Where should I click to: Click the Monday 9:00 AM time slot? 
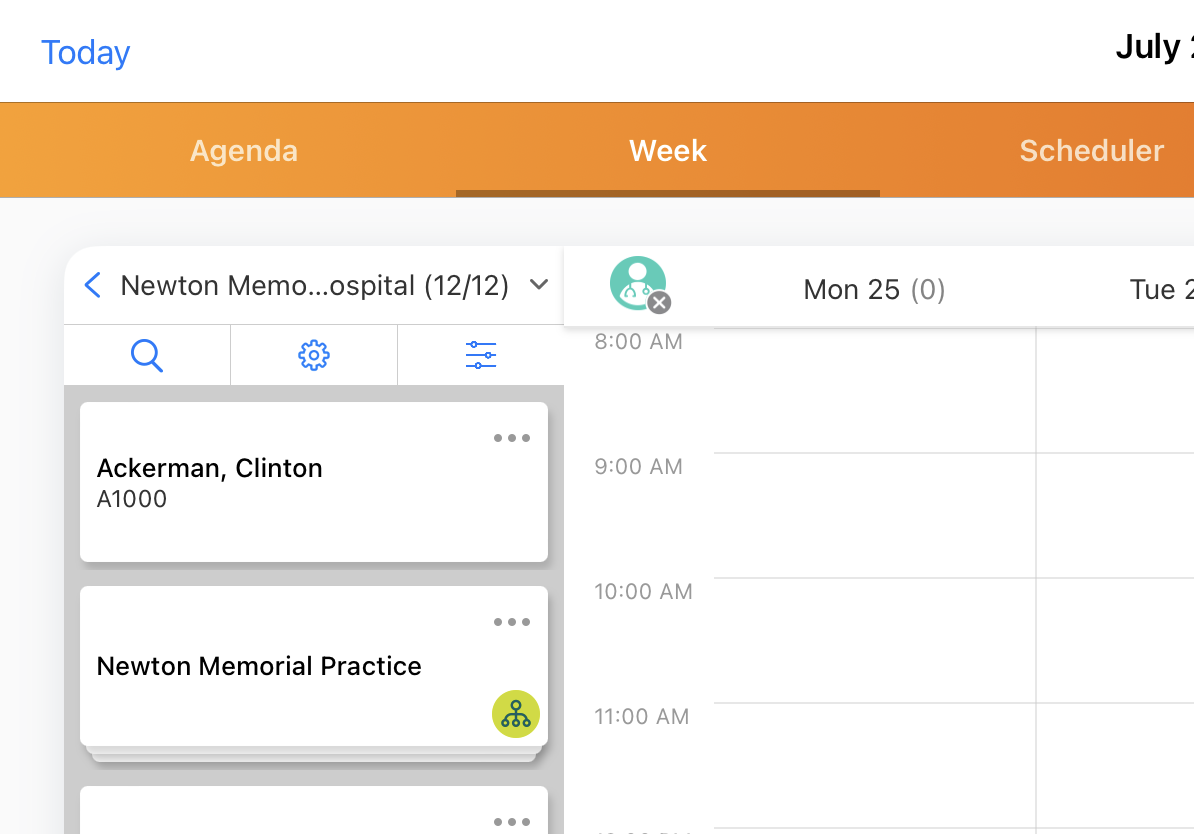(x=874, y=515)
